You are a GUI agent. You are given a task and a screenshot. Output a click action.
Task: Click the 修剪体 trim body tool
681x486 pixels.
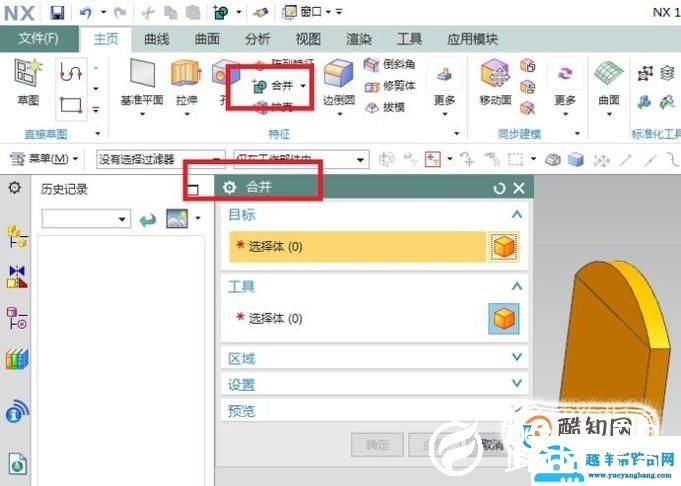[390, 86]
